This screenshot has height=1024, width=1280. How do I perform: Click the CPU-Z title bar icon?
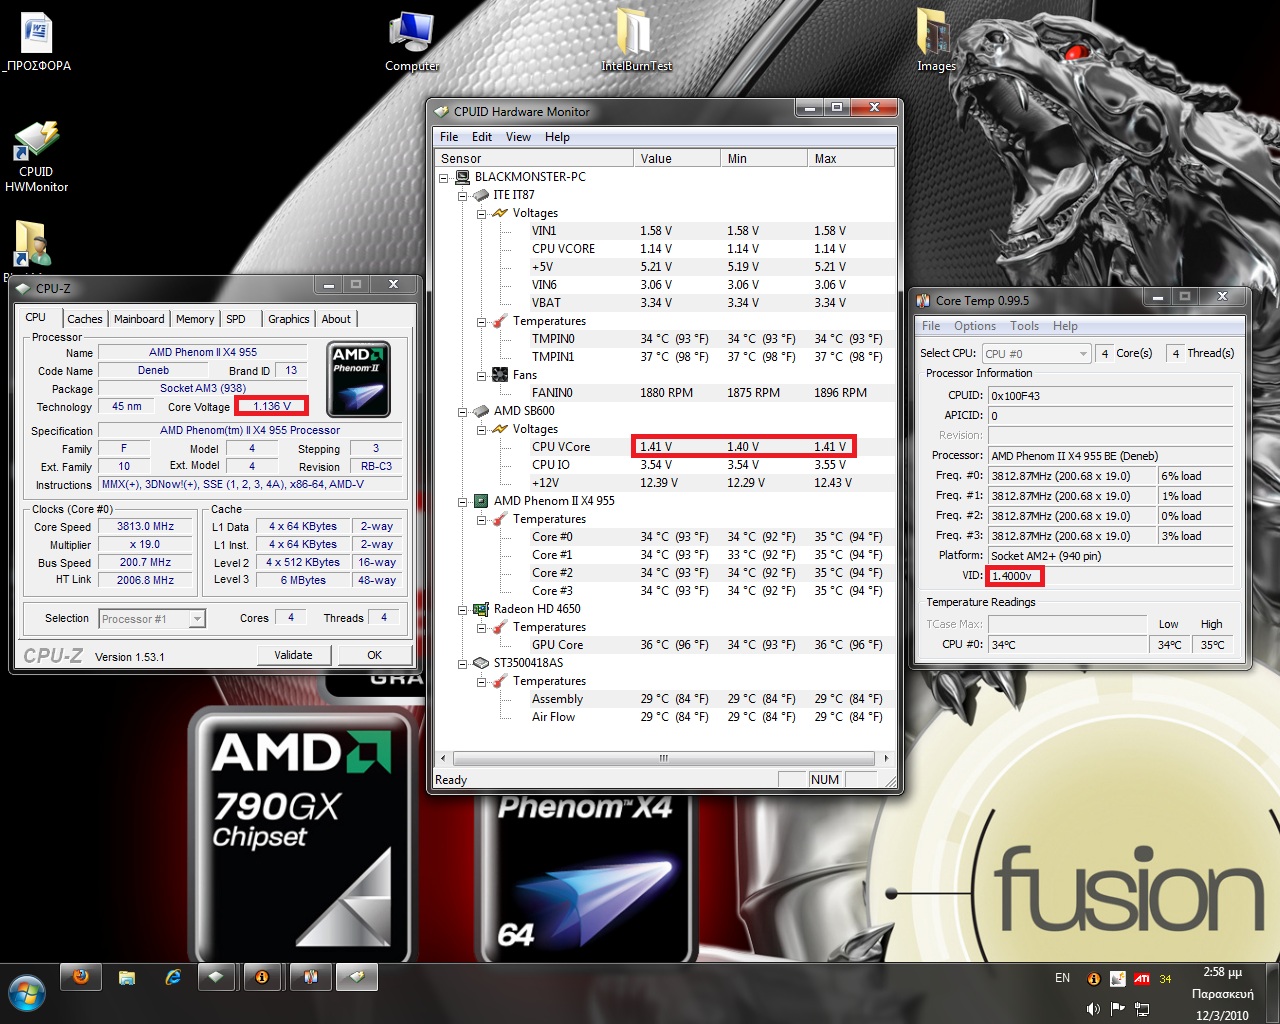coord(24,288)
